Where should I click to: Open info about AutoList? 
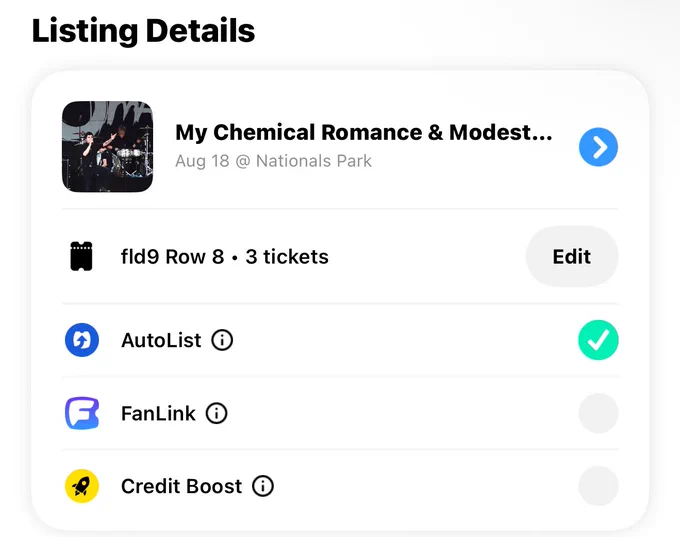[x=222, y=340]
